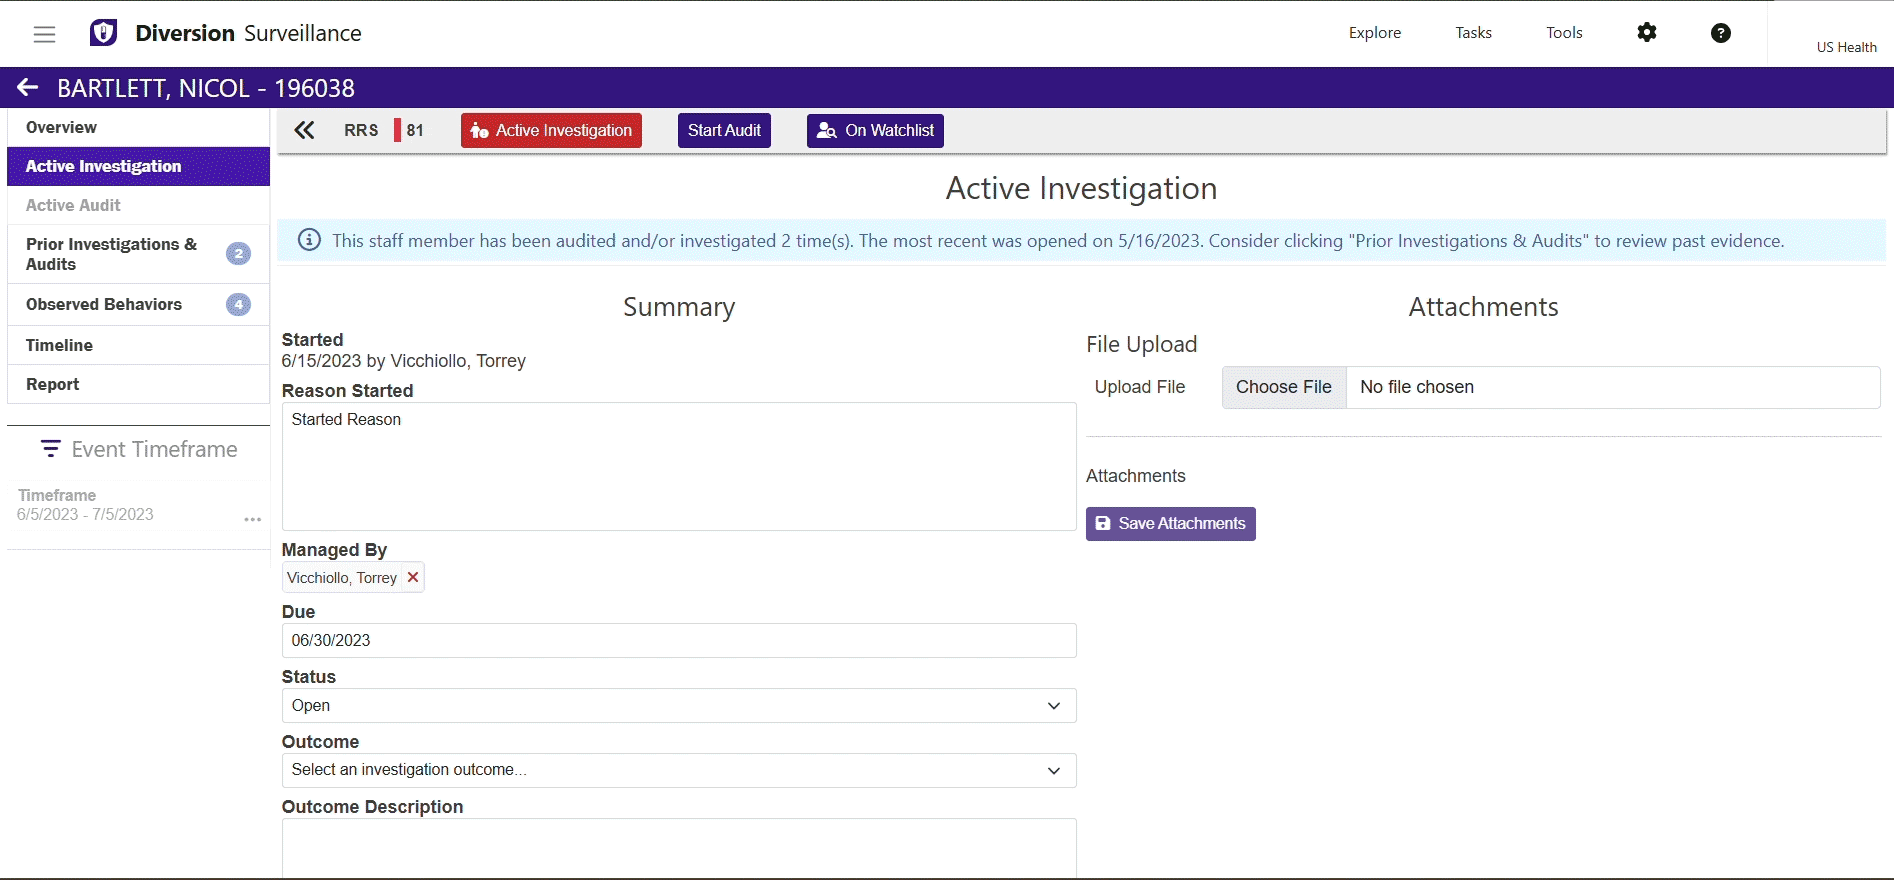Open the Outcome selection dropdown
The height and width of the screenshot is (880, 1894).
tap(678, 770)
